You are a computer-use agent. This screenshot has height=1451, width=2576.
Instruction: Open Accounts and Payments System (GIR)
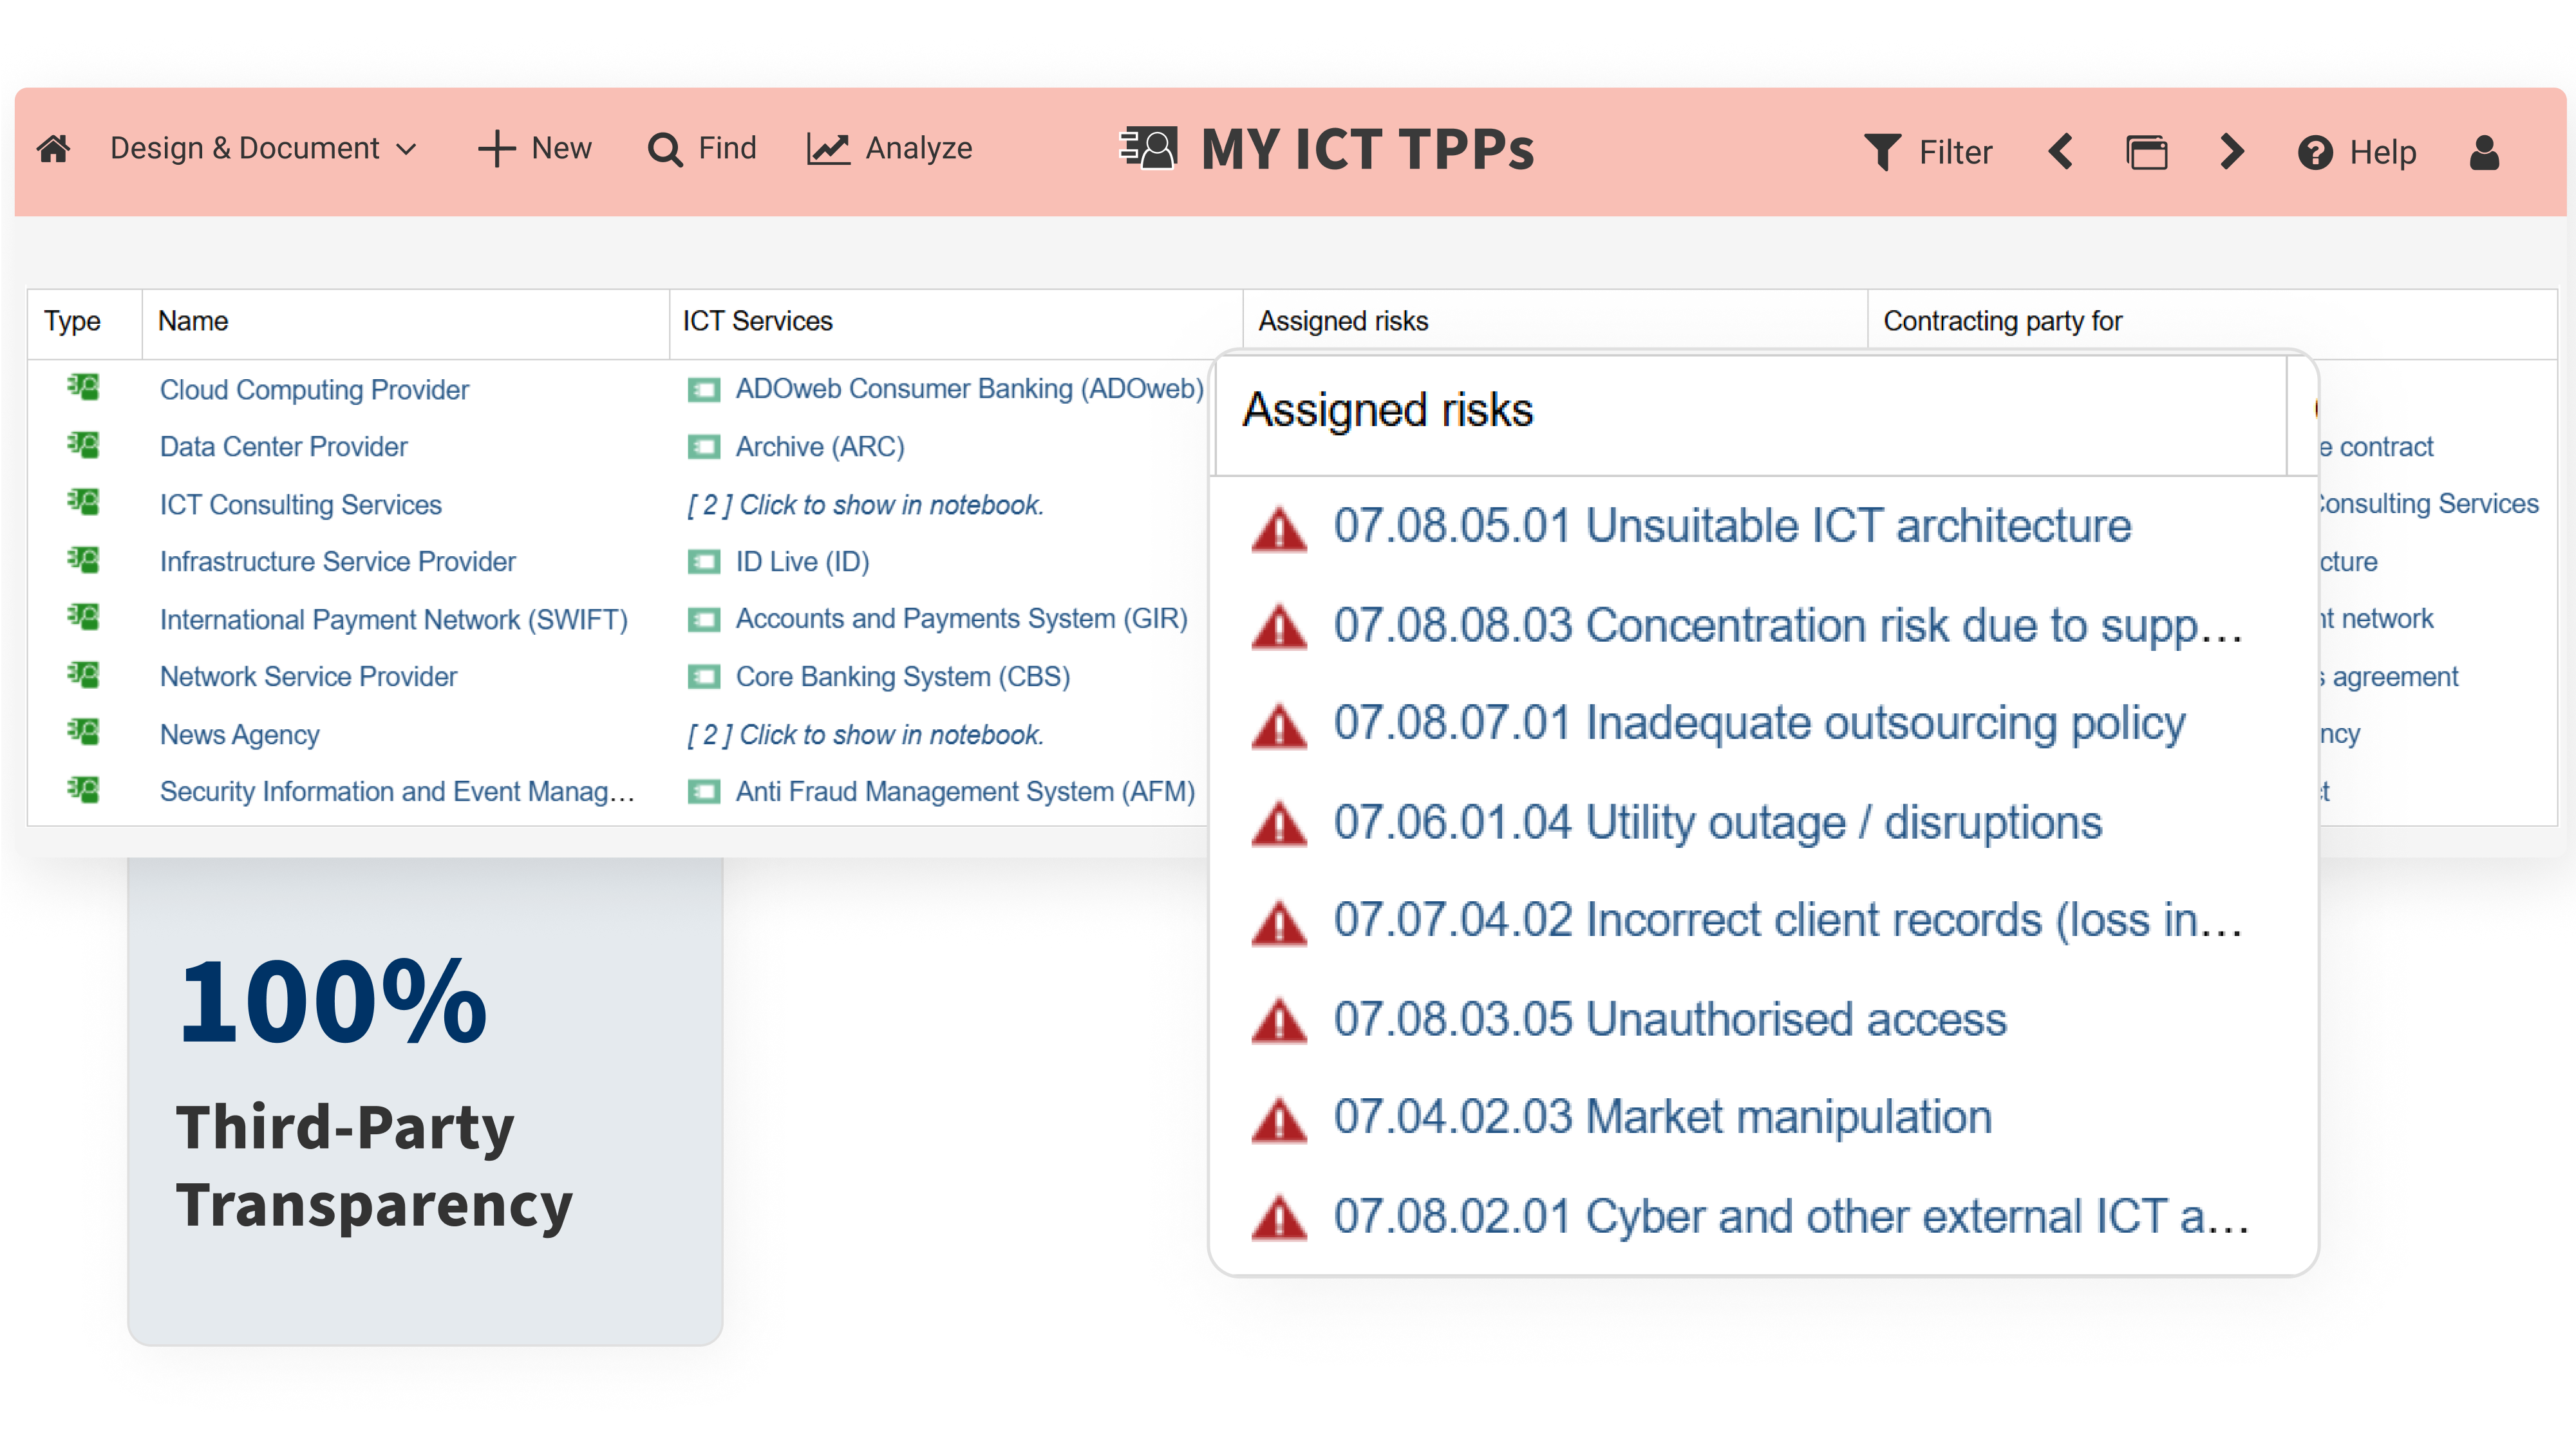tap(961, 618)
